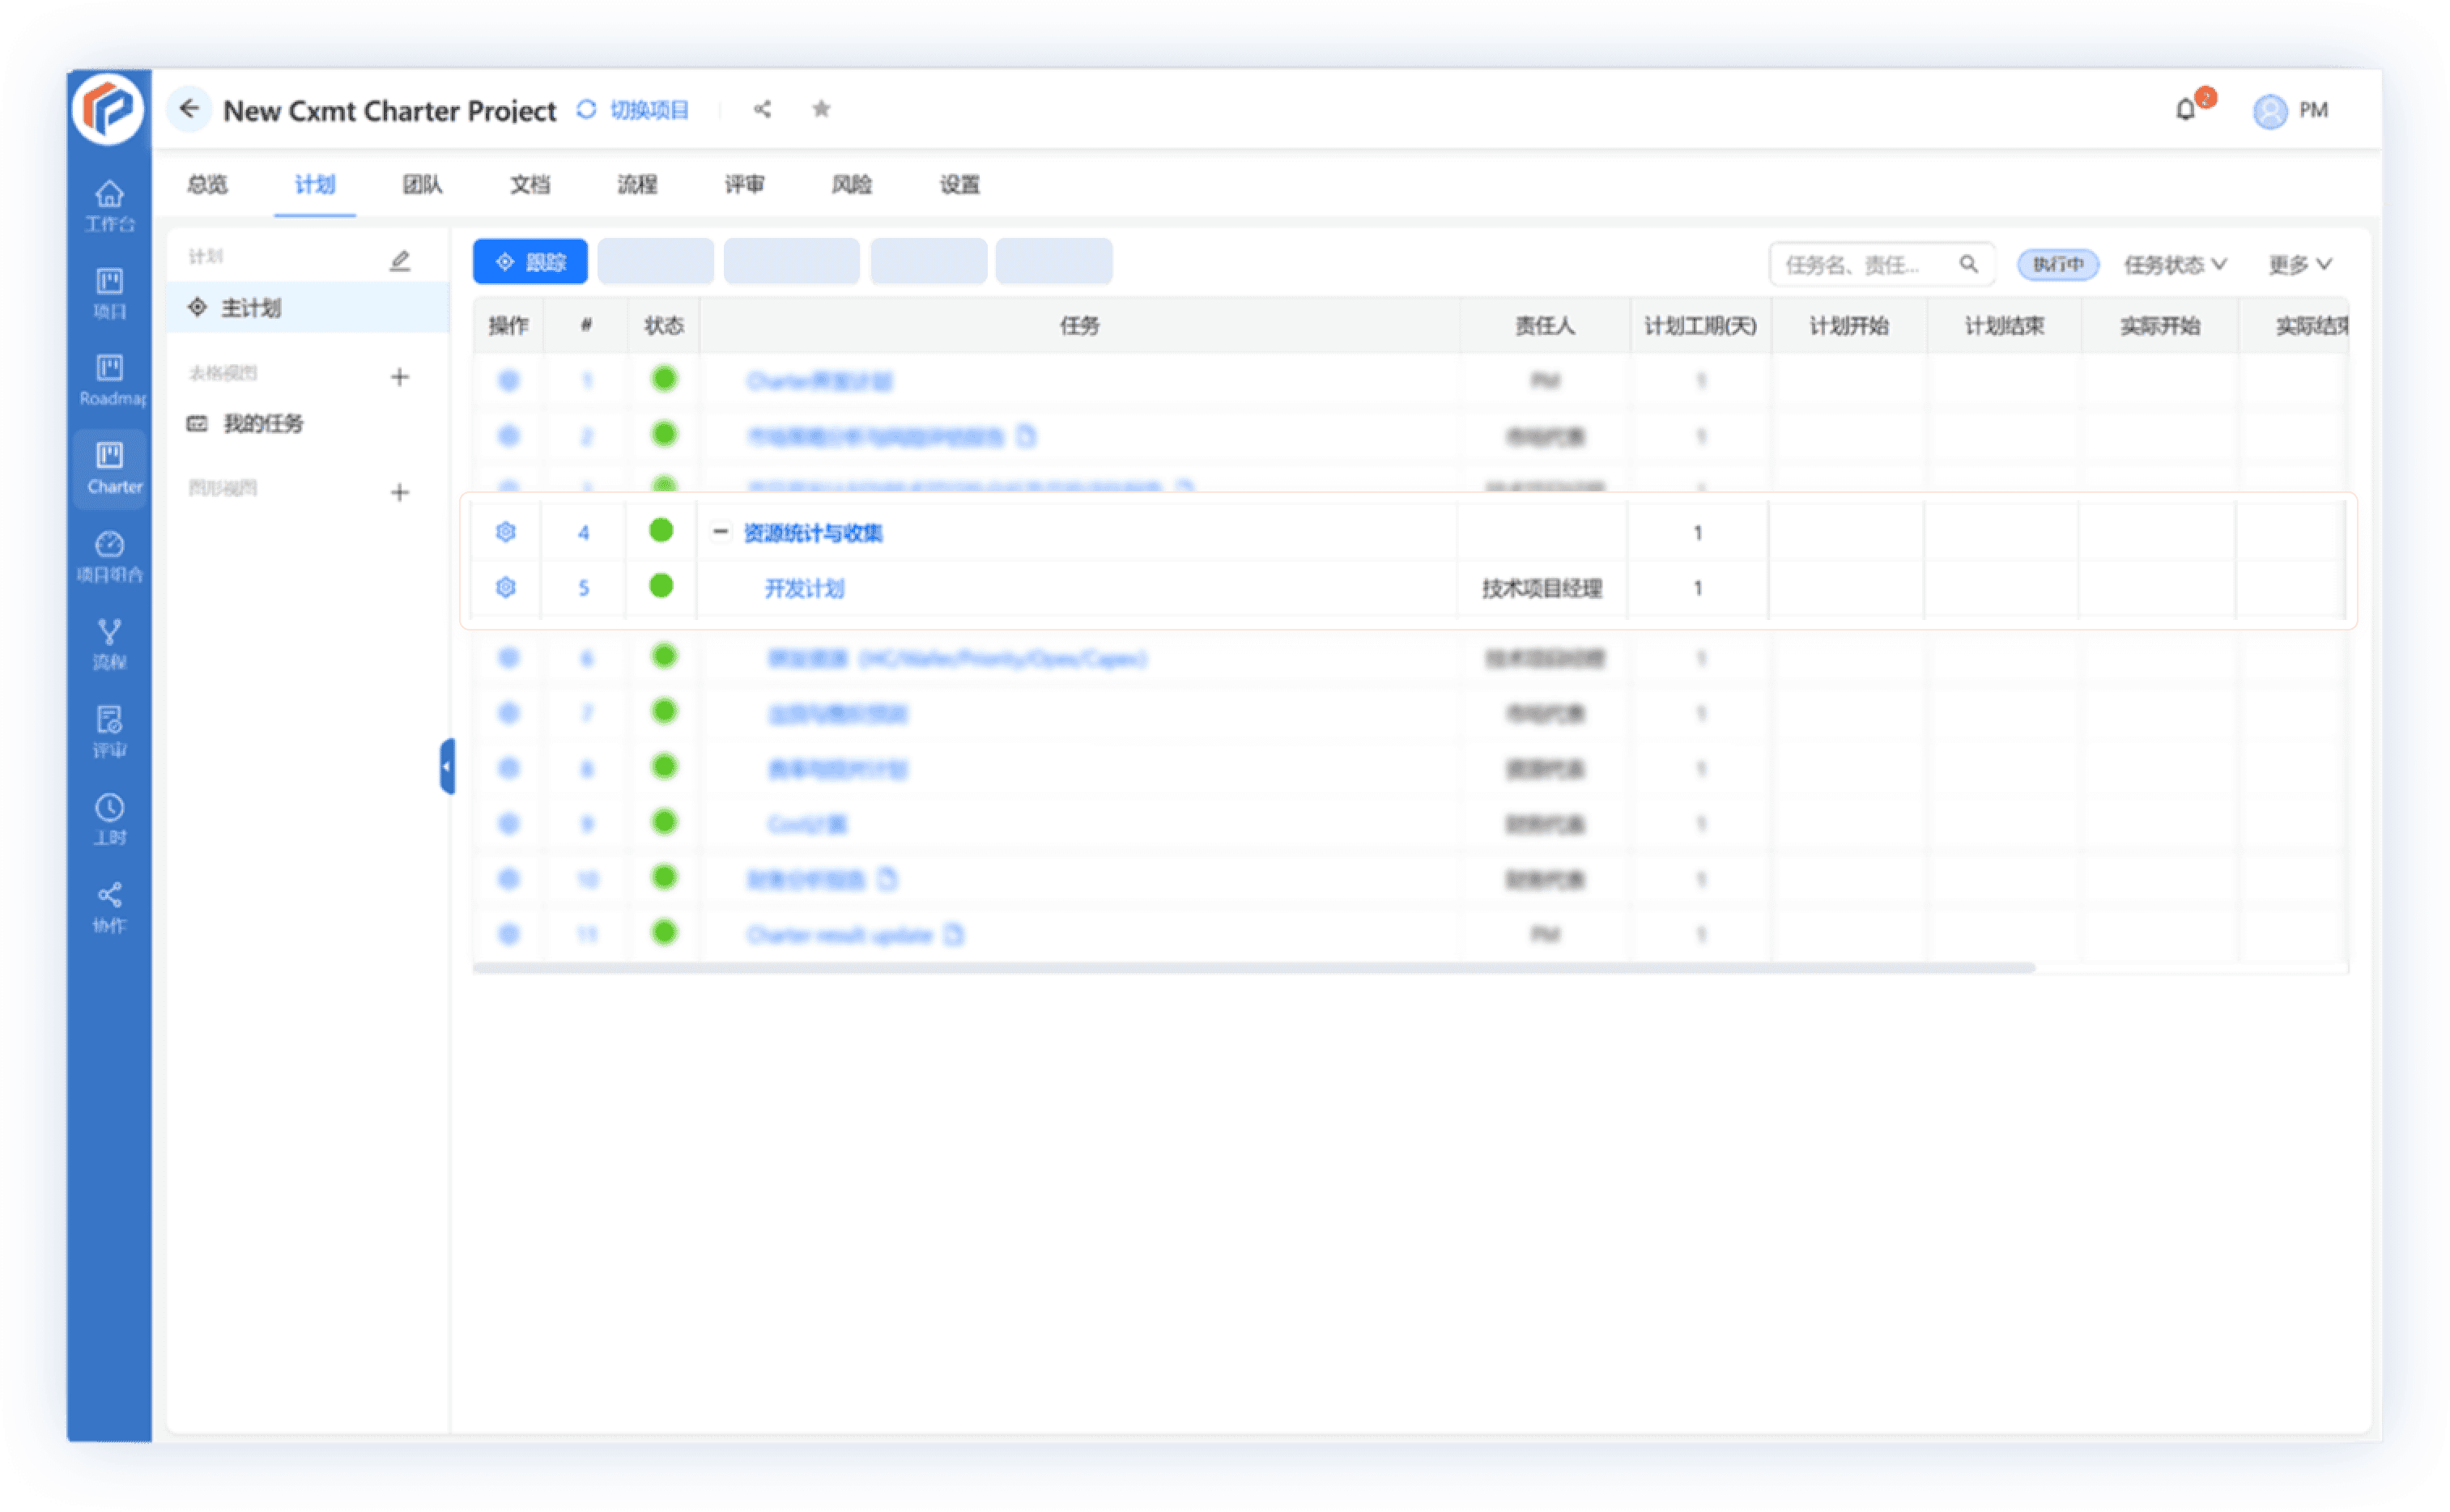The height and width of the screenshot is (1512, 2450).
Task: Toggle the 执行中 filter tag
Action: (x=2057, y=264)
